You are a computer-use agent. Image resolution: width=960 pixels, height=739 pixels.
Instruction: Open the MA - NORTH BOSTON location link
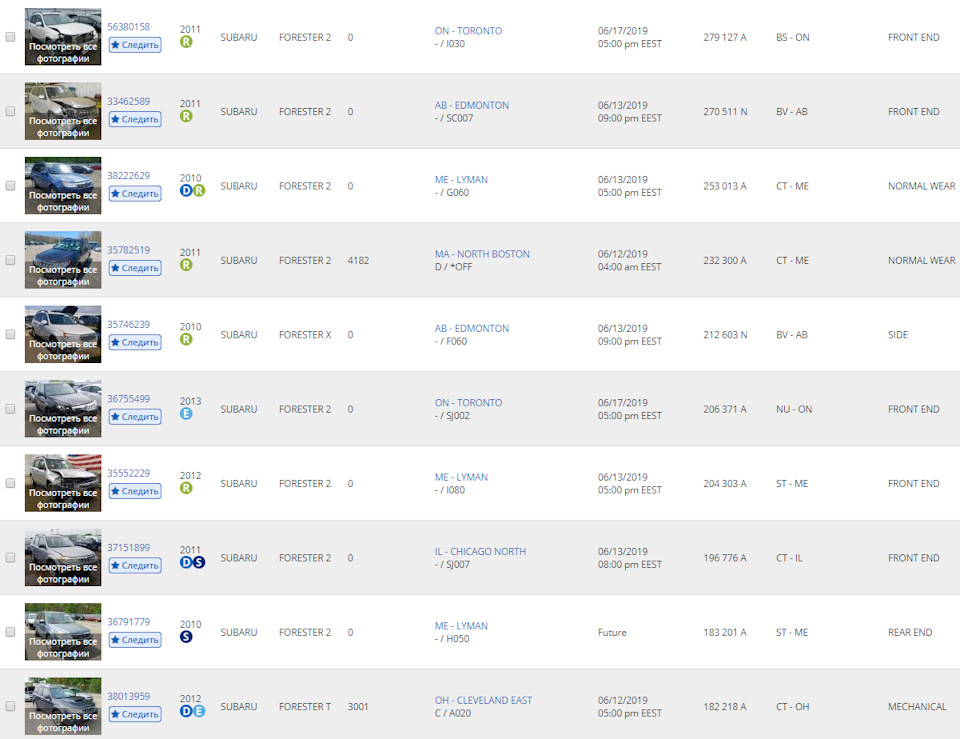pos(482,254)
